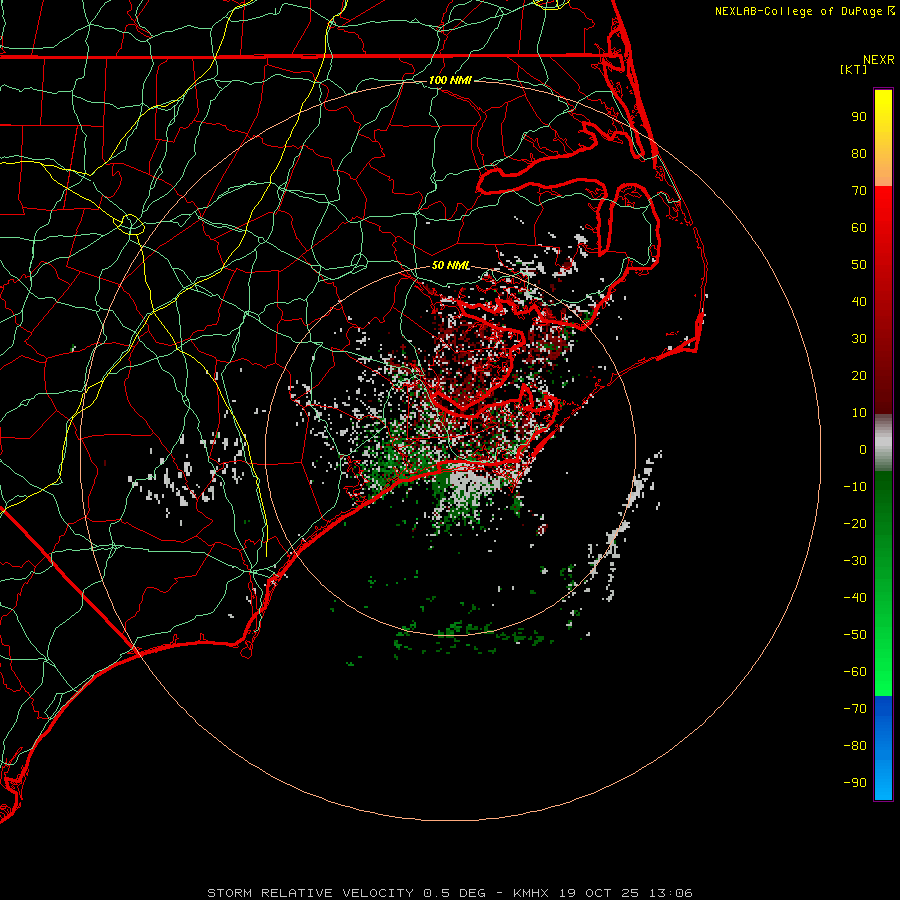Screen dimensions: 900x900
Task: Pick the gray zero-velocity segment of color bar
Action: coord(883,443)
